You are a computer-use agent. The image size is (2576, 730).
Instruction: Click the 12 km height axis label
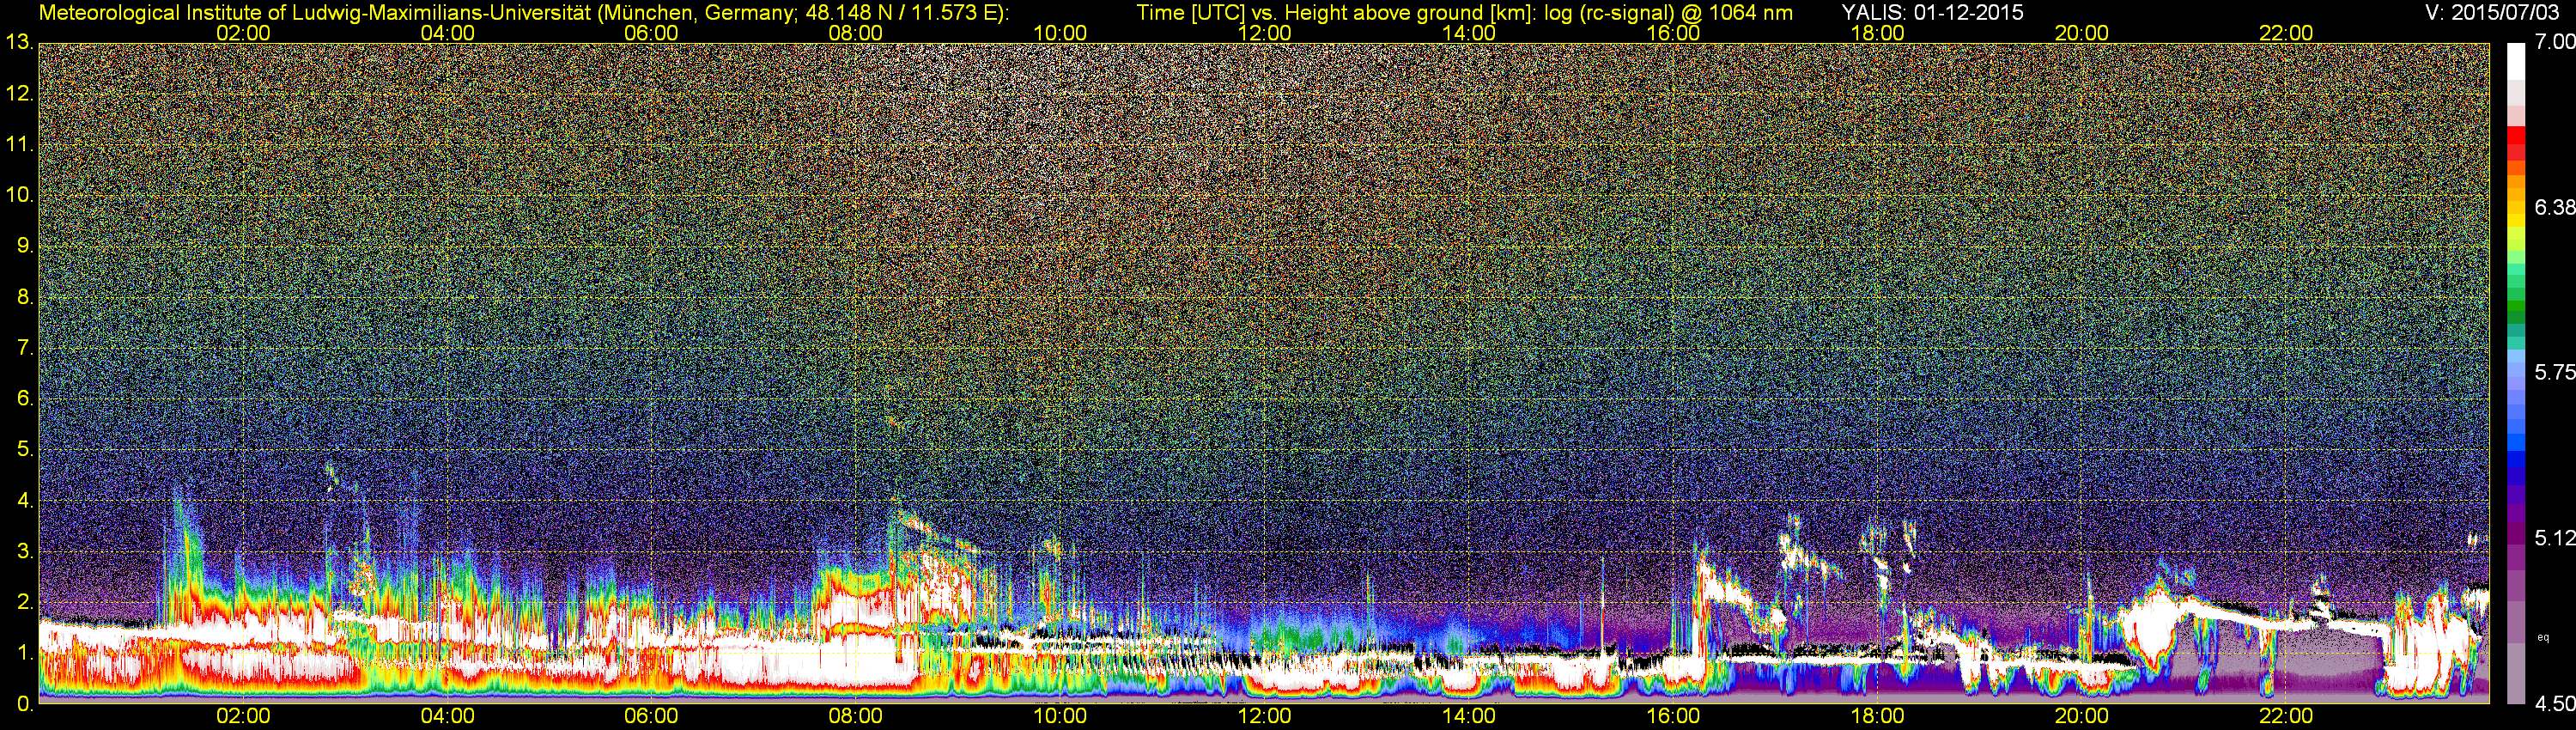tap(19, 94)
